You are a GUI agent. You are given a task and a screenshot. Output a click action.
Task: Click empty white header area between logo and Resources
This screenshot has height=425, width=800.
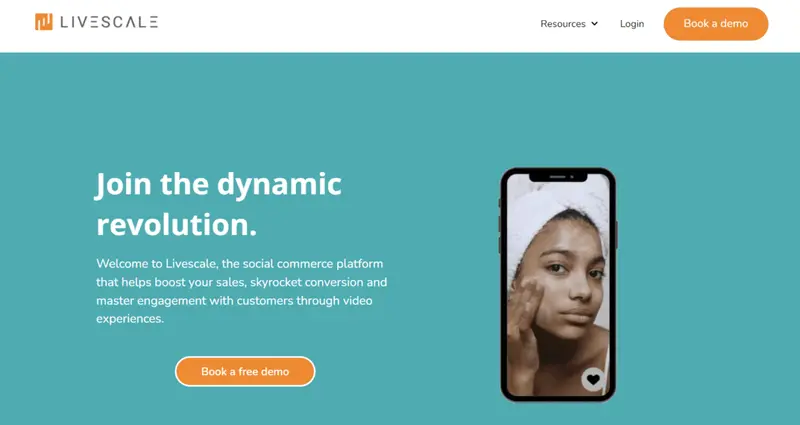click(x=347, y=23)
